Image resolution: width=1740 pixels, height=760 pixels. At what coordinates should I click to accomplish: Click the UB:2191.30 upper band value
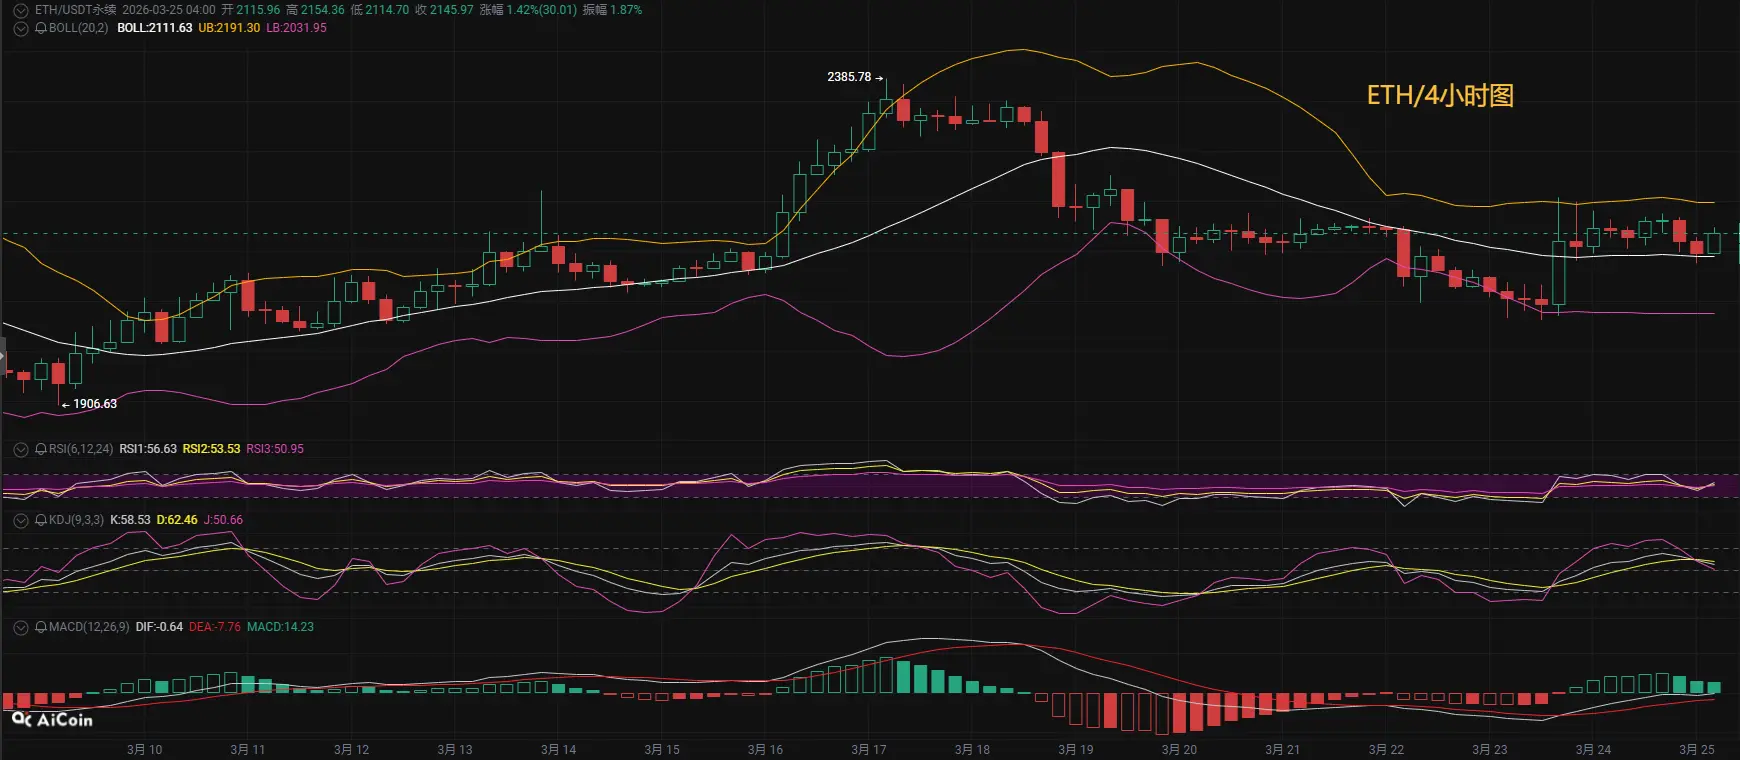(x=229, y=28)
